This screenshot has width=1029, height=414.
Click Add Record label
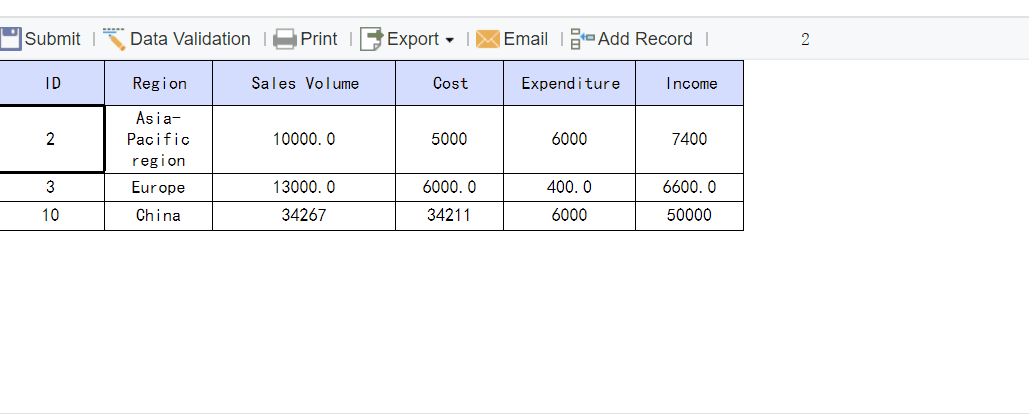point(645,39)
